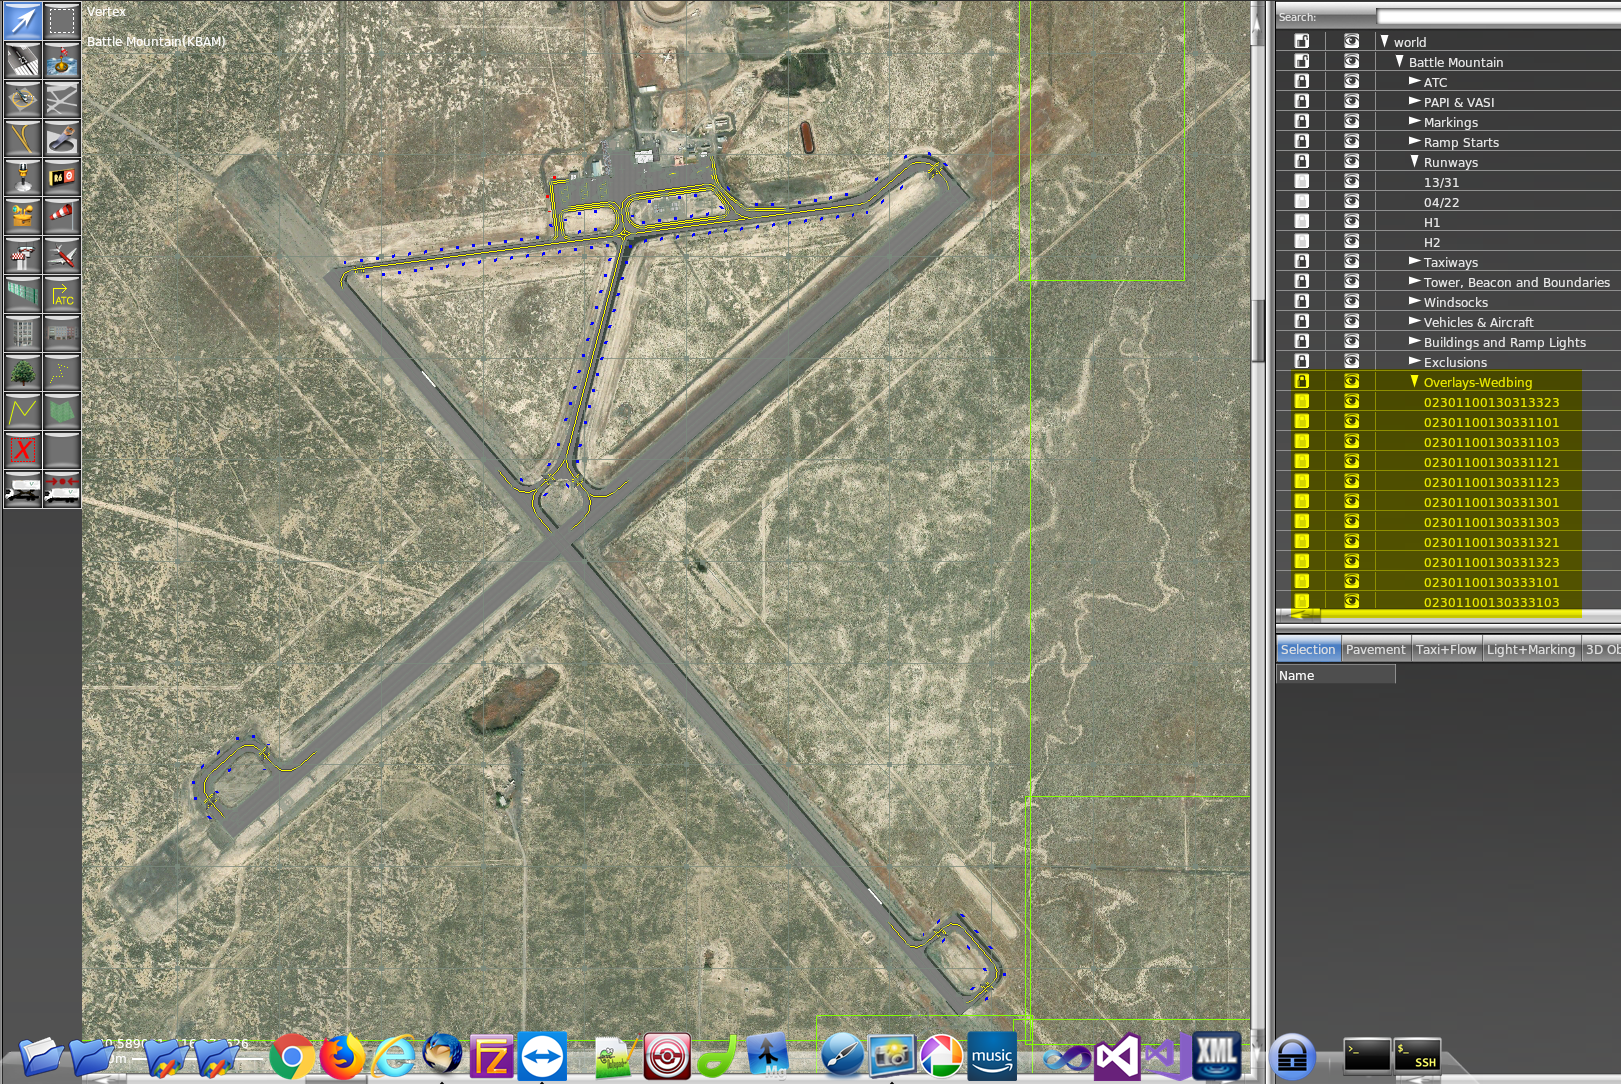Choose the Forest tree tool
This screenshot has width=1621, height=1084.
pyautogui.click(x=22, y=372)
